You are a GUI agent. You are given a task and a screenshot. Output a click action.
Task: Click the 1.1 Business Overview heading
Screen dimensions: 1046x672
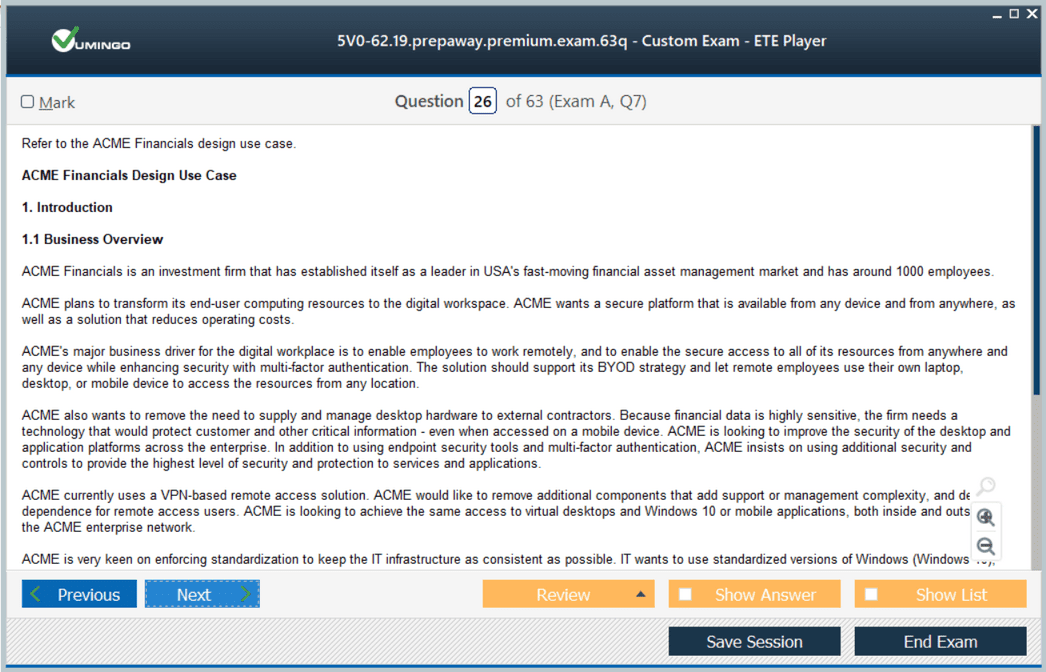point(92,240)
